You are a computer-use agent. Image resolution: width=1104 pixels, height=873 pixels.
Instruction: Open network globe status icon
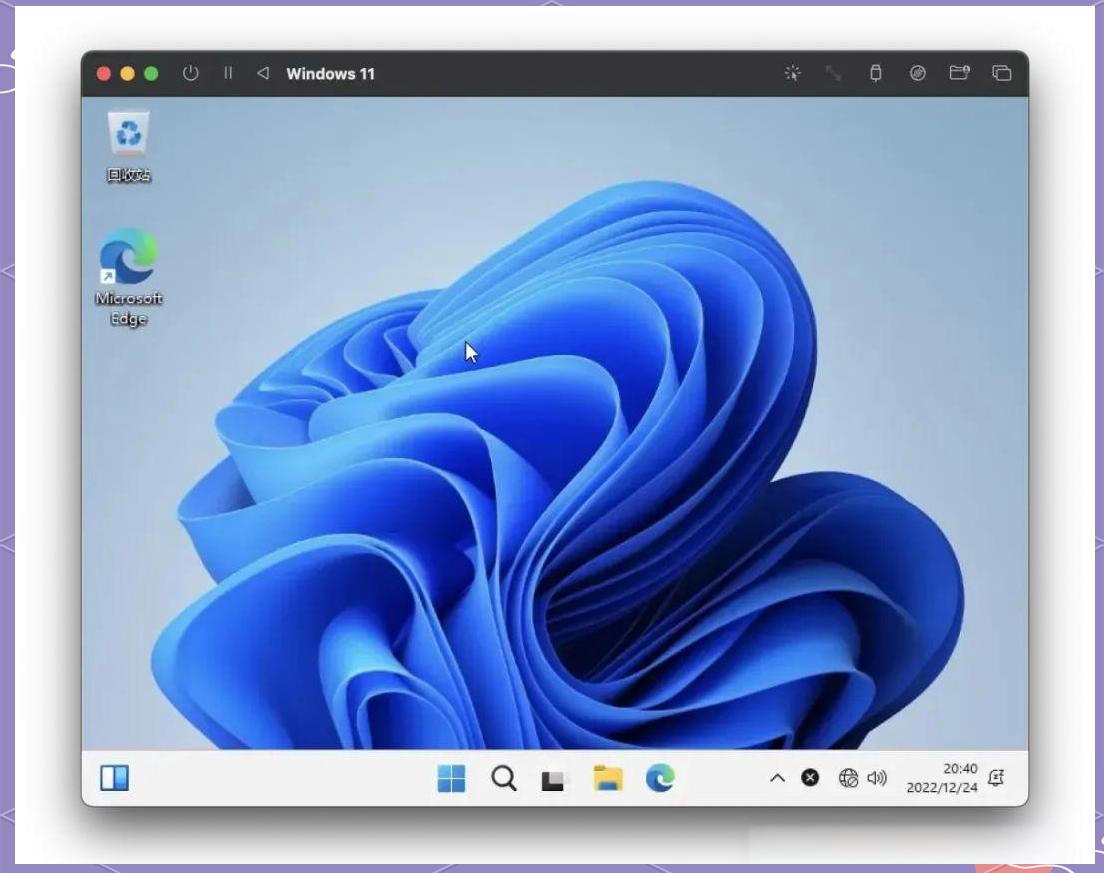848,778
